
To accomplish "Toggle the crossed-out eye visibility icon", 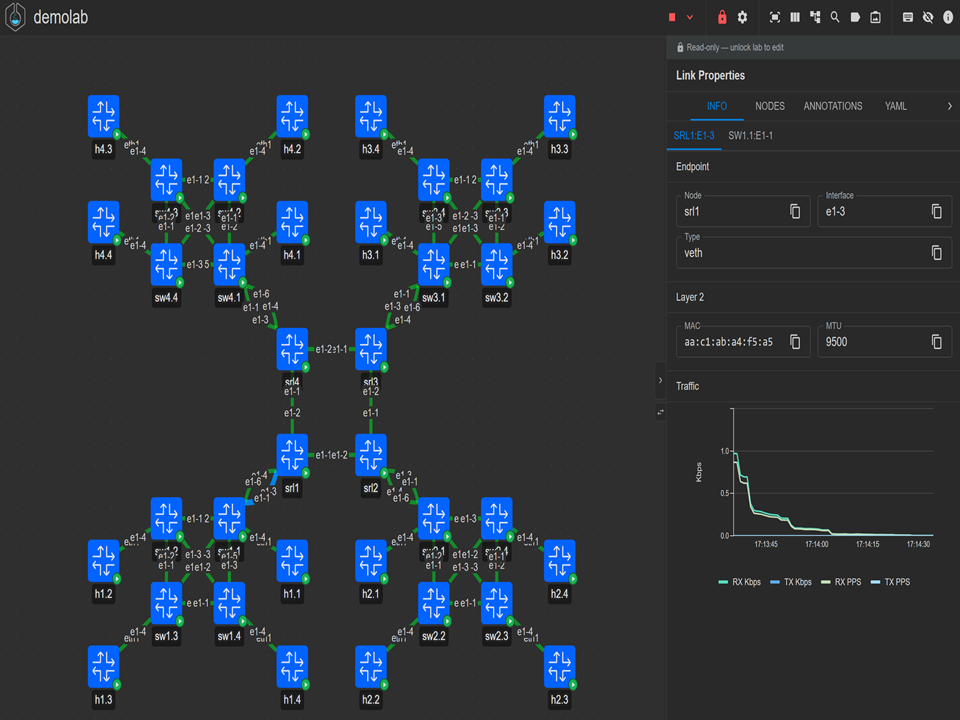I will [x=928, y=17].
